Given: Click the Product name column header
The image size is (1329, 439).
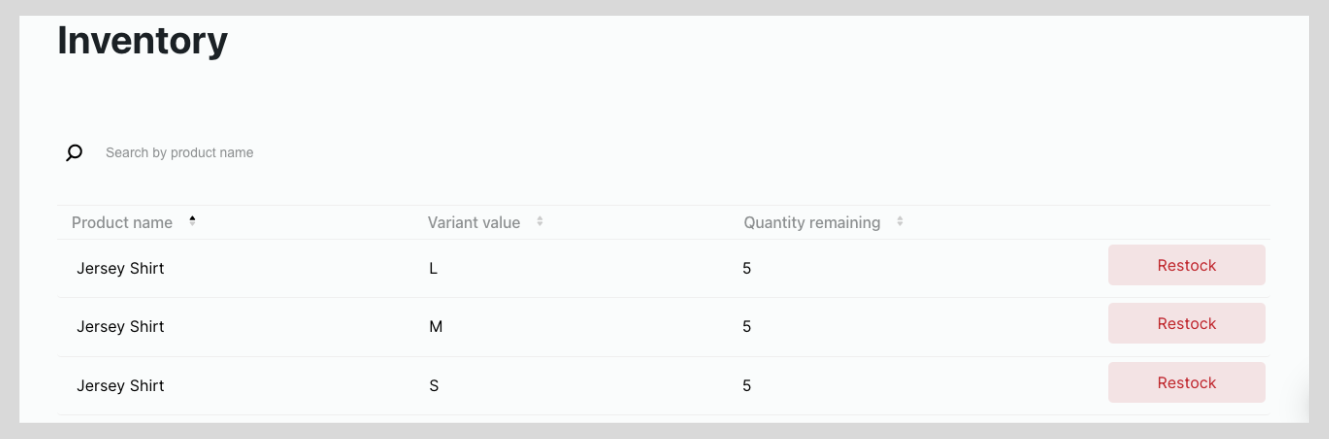Looking at the screenshot, I should (122, 223).
